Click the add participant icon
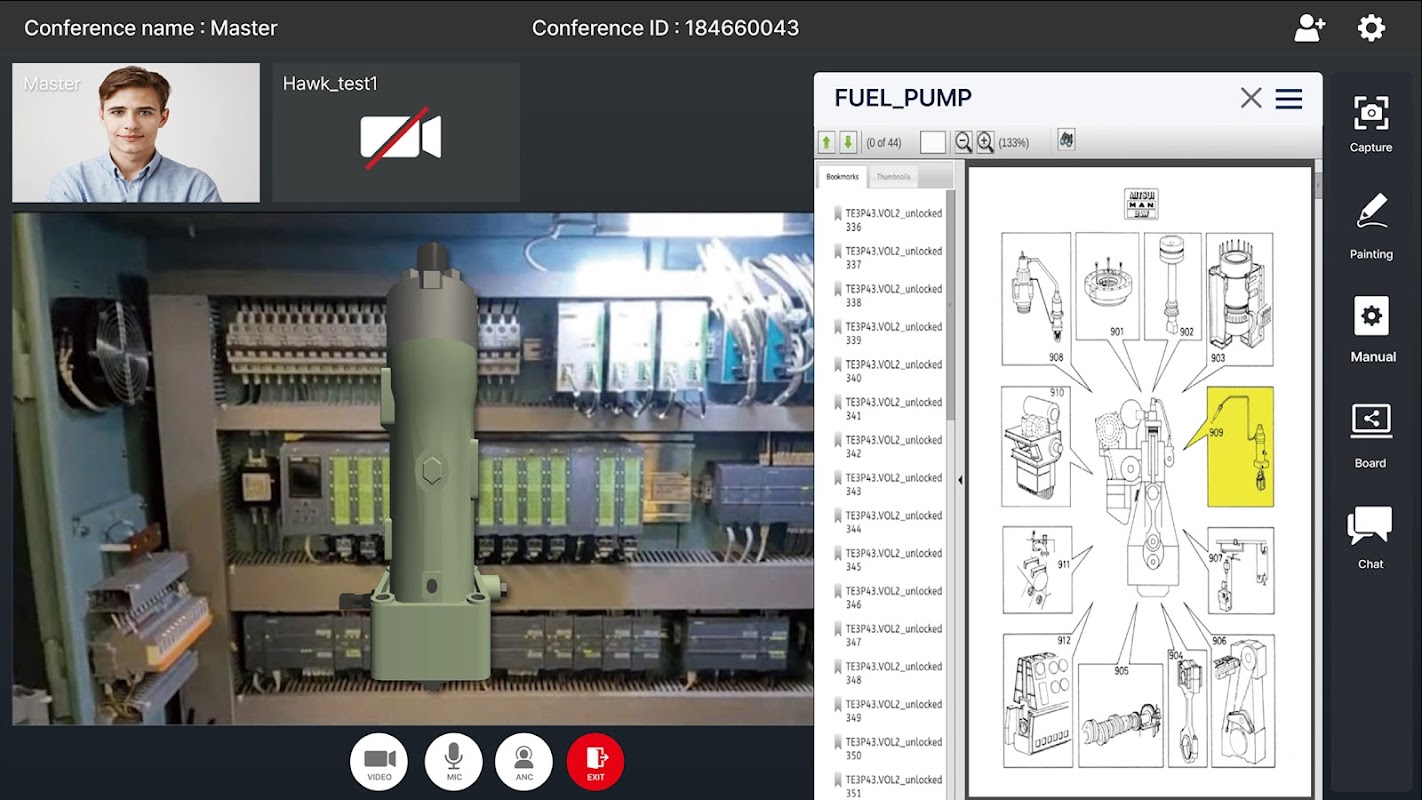Image resolution: width=1422 pixels, height=800 pixels. point(1309,28)
